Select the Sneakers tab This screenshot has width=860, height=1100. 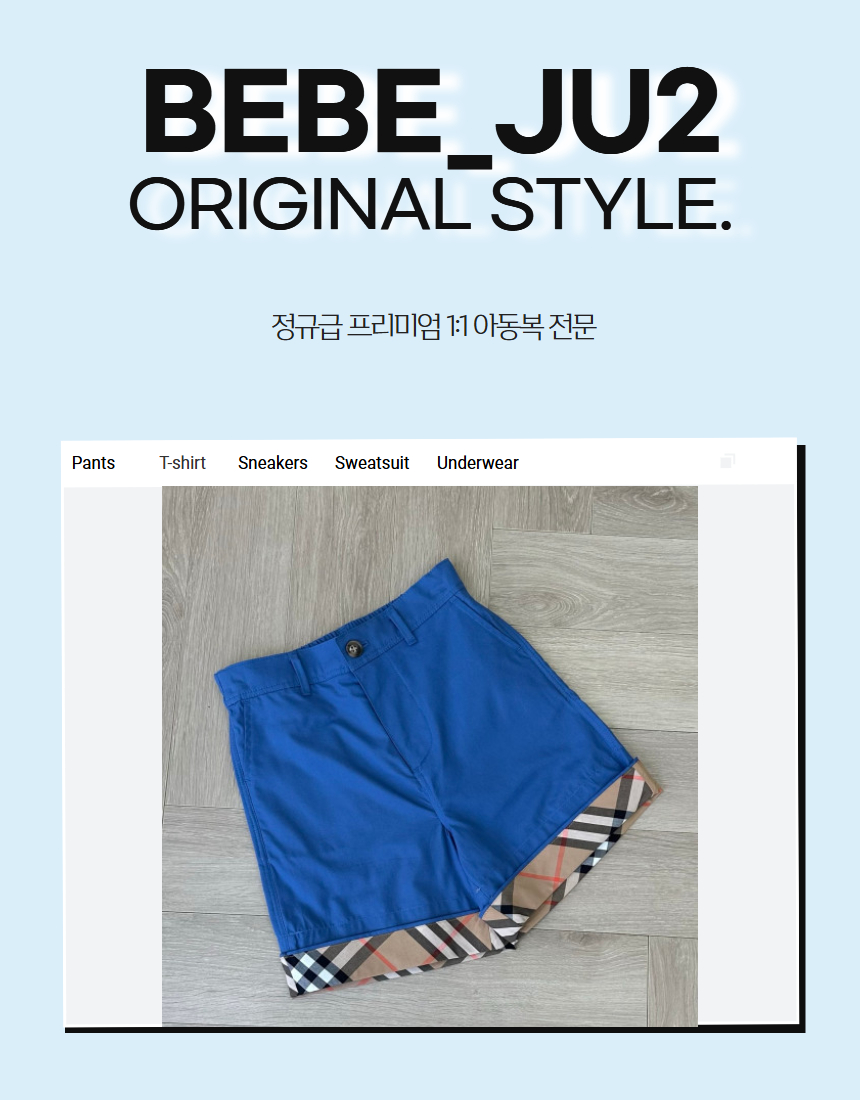tap(273, 463)
